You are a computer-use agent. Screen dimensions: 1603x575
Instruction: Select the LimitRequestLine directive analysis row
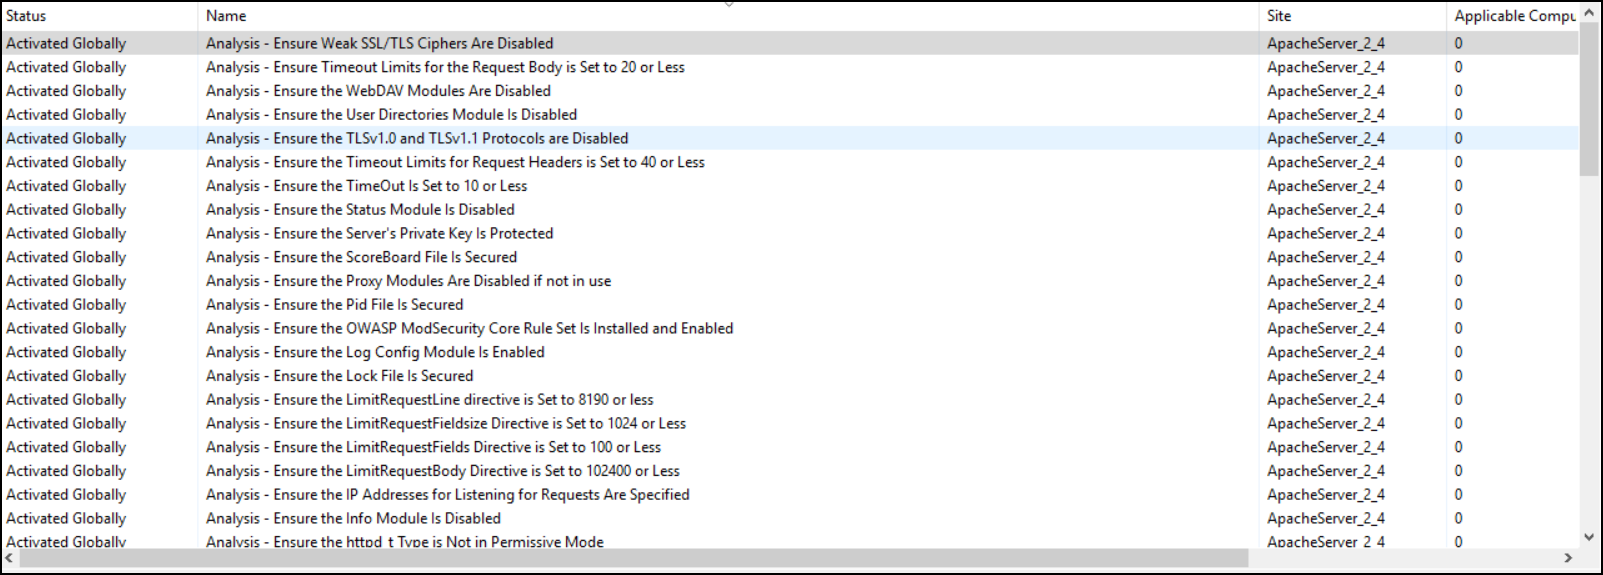[429, 400]
